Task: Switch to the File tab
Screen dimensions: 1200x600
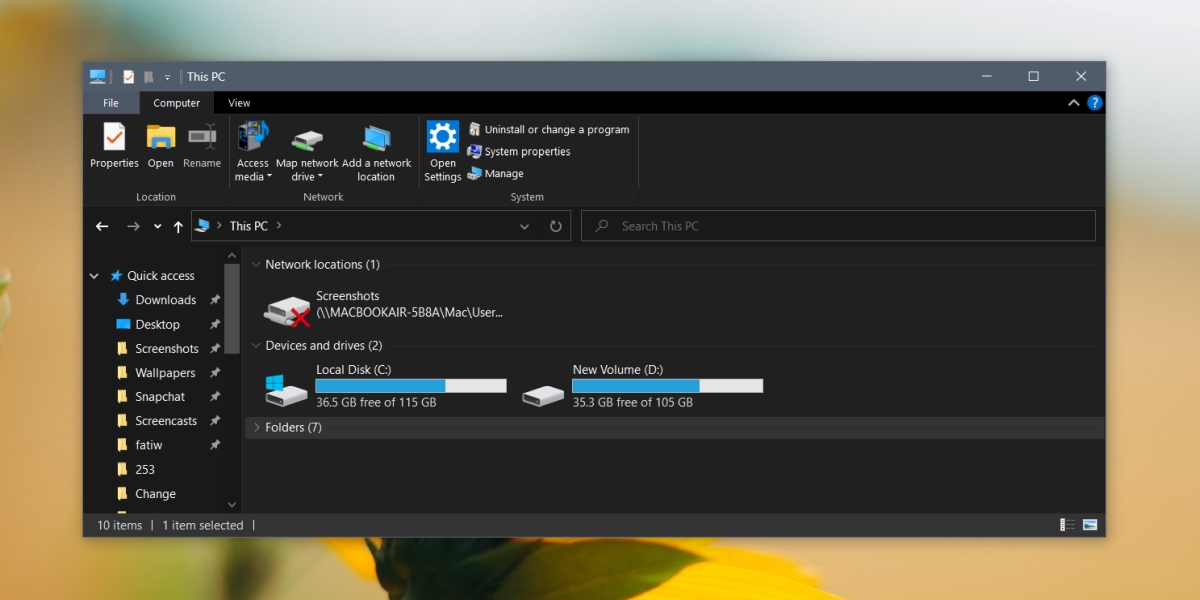Action: click(111, 103)
